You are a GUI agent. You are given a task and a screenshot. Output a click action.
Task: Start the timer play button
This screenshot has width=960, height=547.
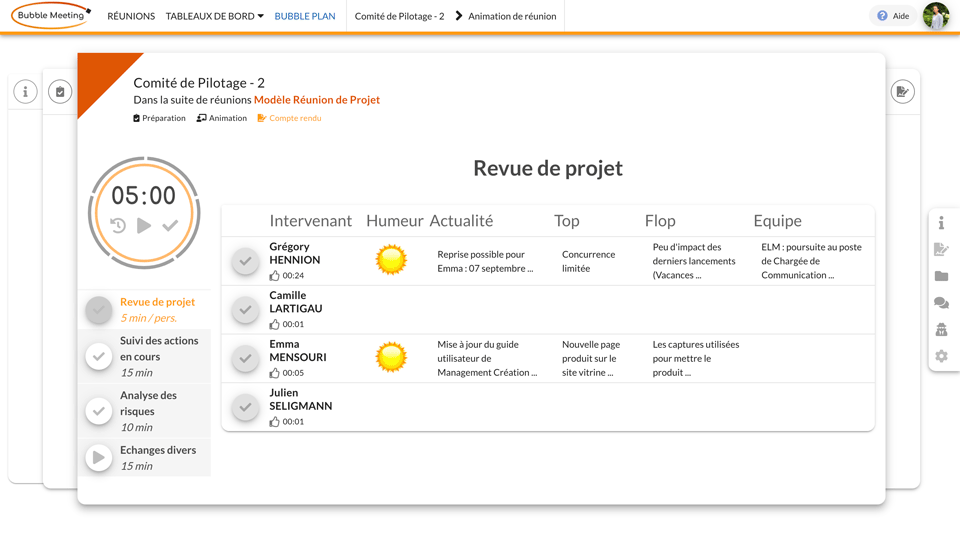[144, 225]
